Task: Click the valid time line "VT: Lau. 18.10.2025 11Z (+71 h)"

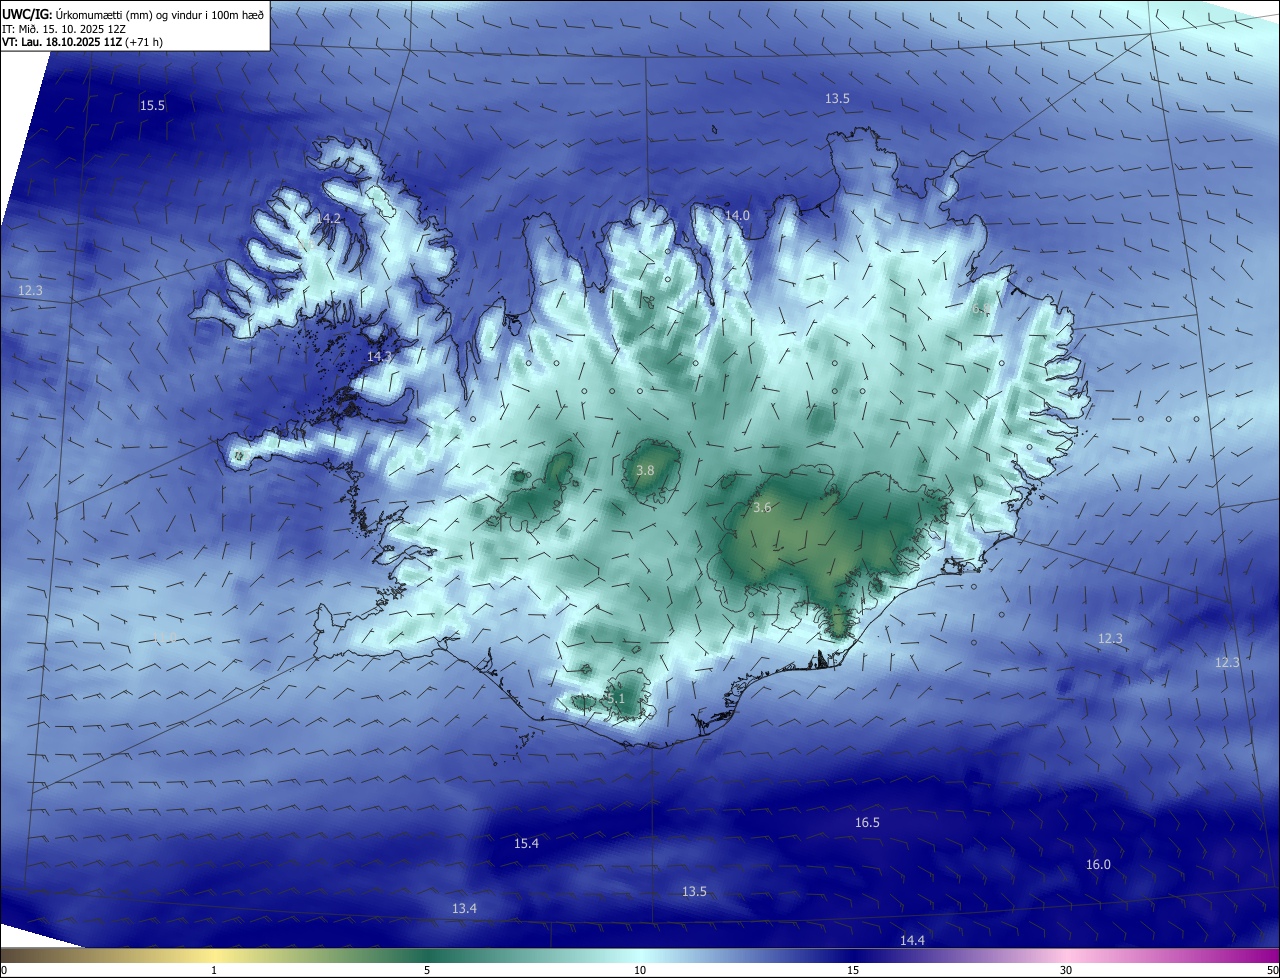Action: pos(82,42)
